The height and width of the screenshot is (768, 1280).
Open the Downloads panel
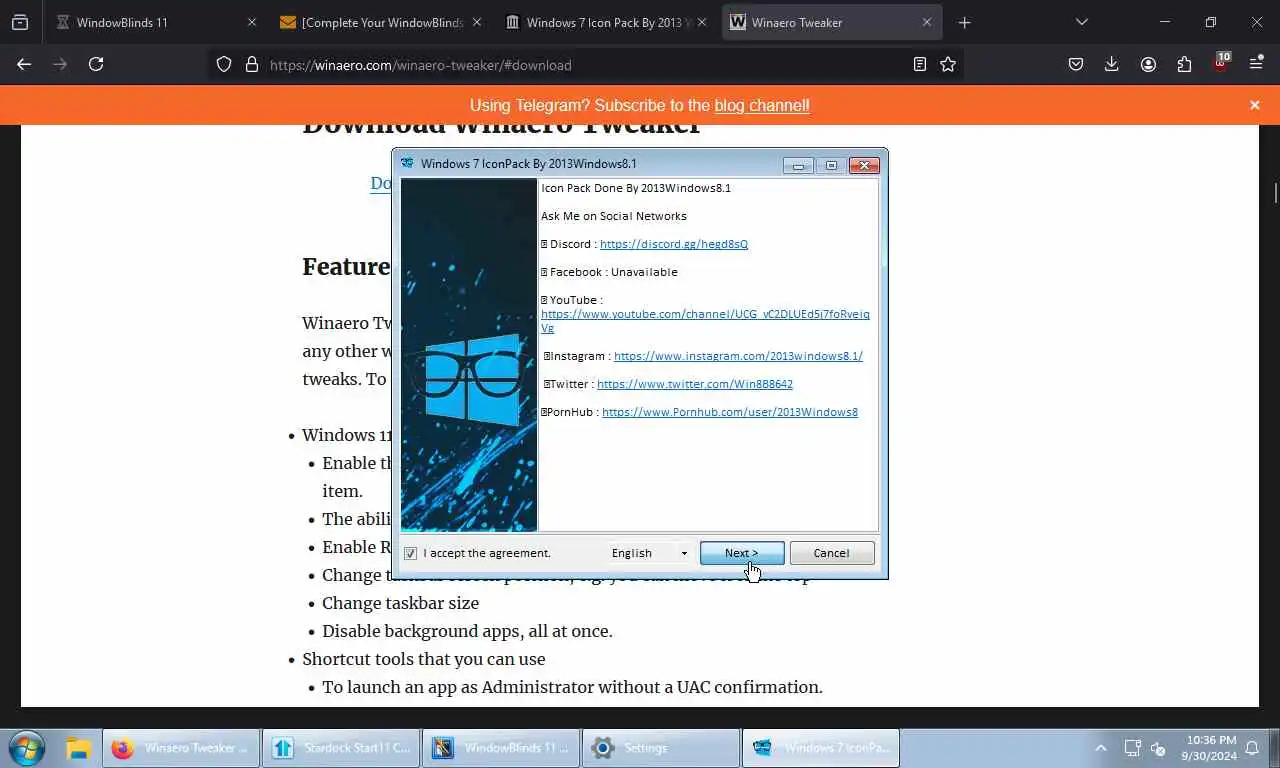[1112, 64]
